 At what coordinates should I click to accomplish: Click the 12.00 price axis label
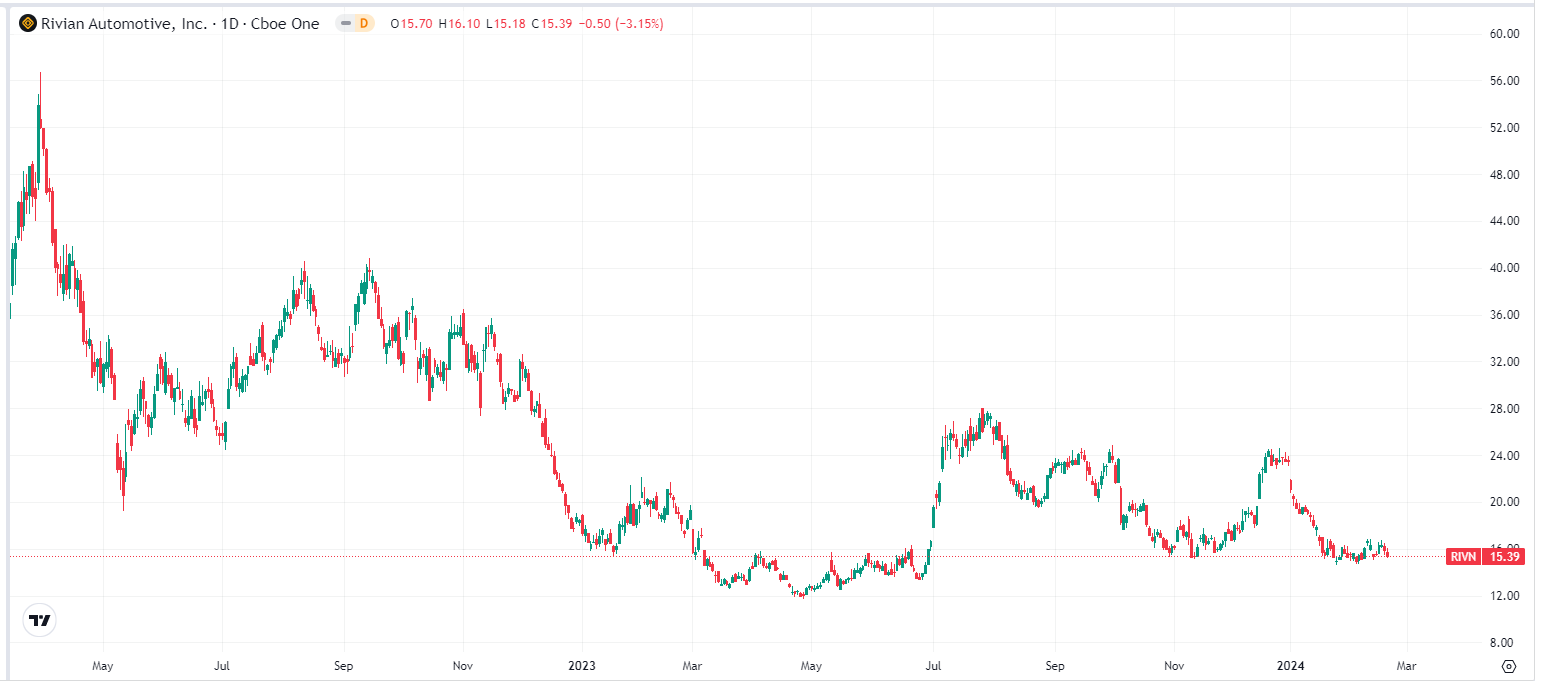coord(1504,596)
